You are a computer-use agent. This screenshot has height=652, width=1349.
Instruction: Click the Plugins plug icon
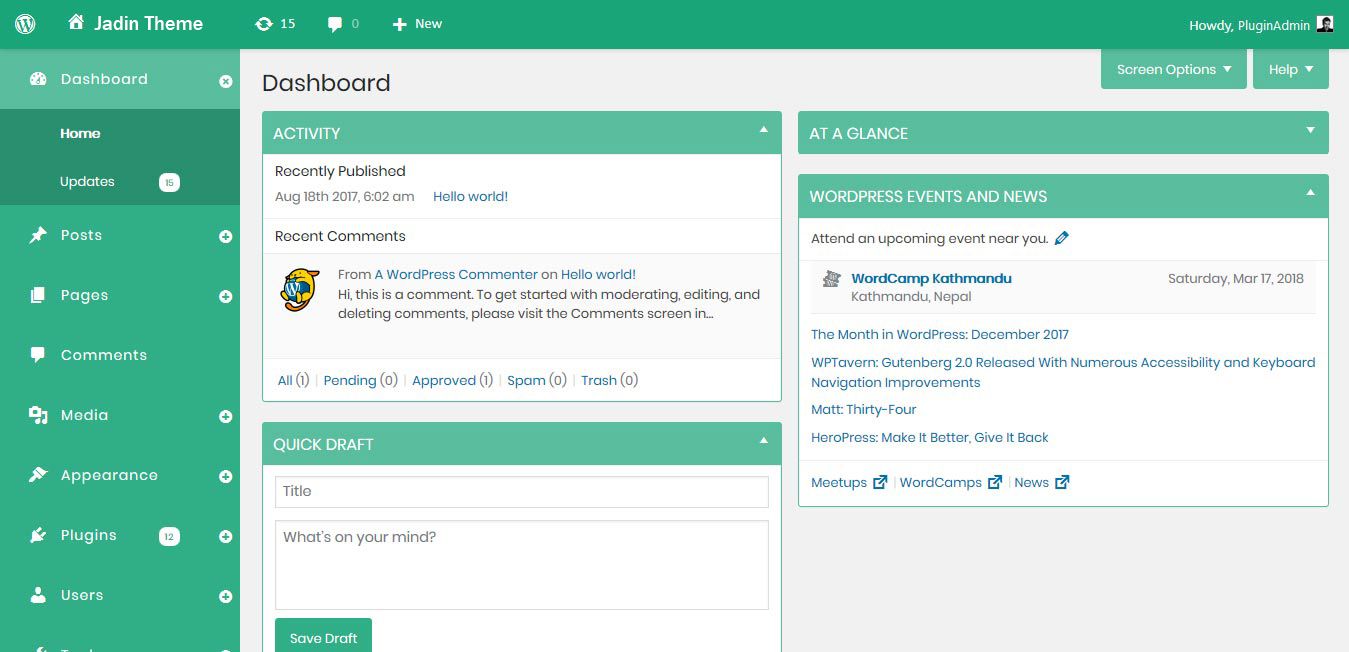point(38,535)
